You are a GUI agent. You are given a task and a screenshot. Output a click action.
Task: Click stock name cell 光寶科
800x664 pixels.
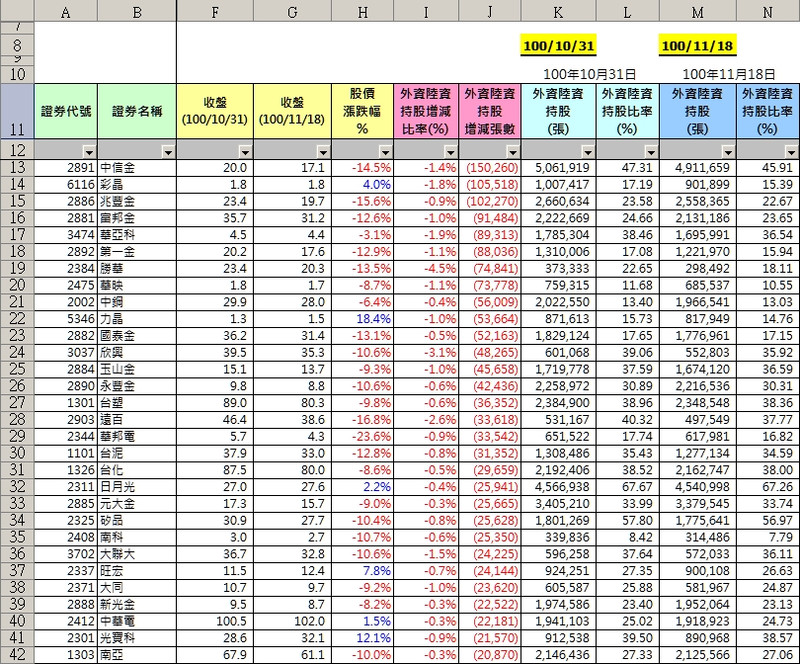137,638
